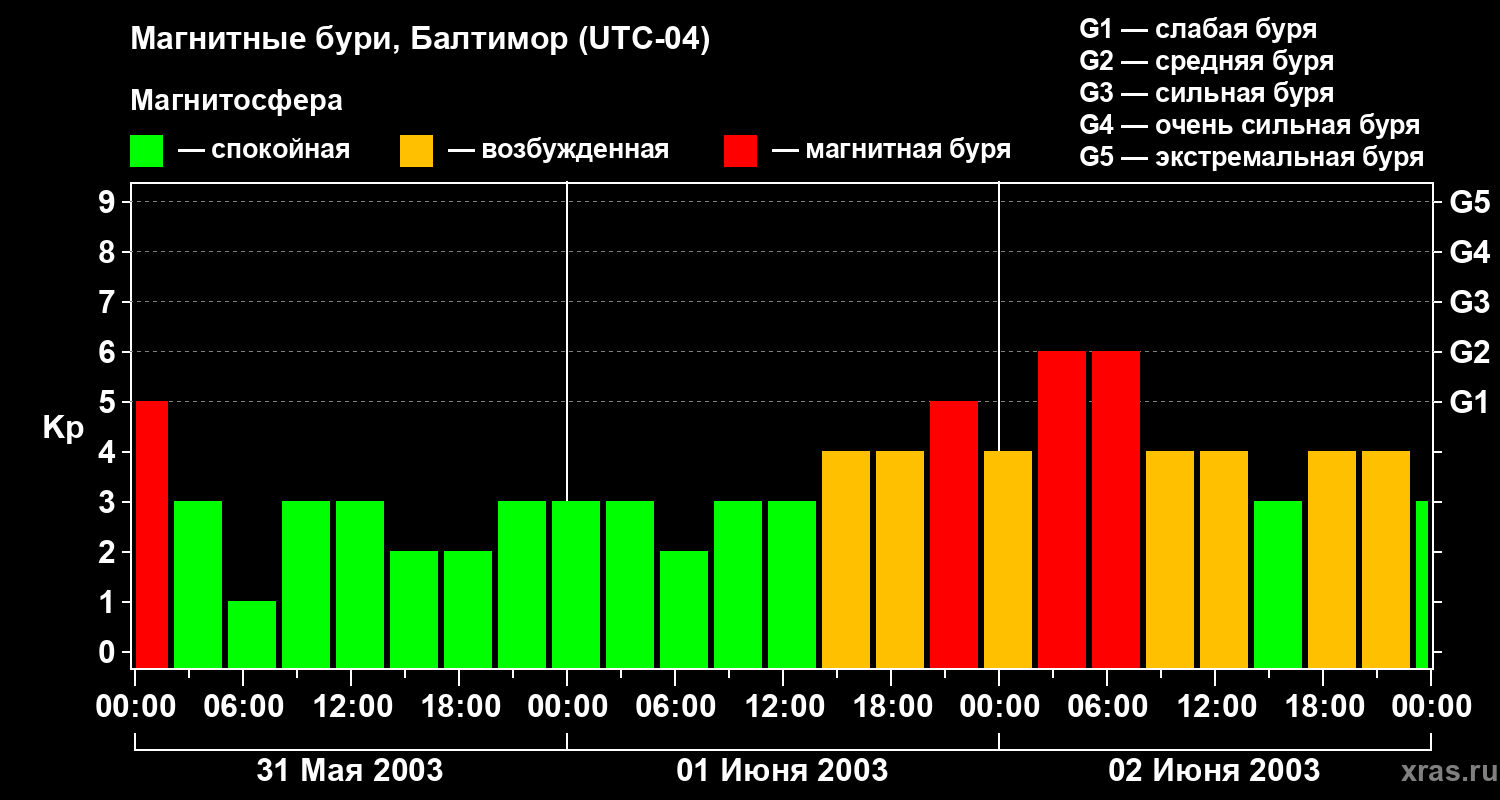The height and width of the screenshot is (800, 1500).
Task: Click the '— спокойная' legend label
Action: 264,150
